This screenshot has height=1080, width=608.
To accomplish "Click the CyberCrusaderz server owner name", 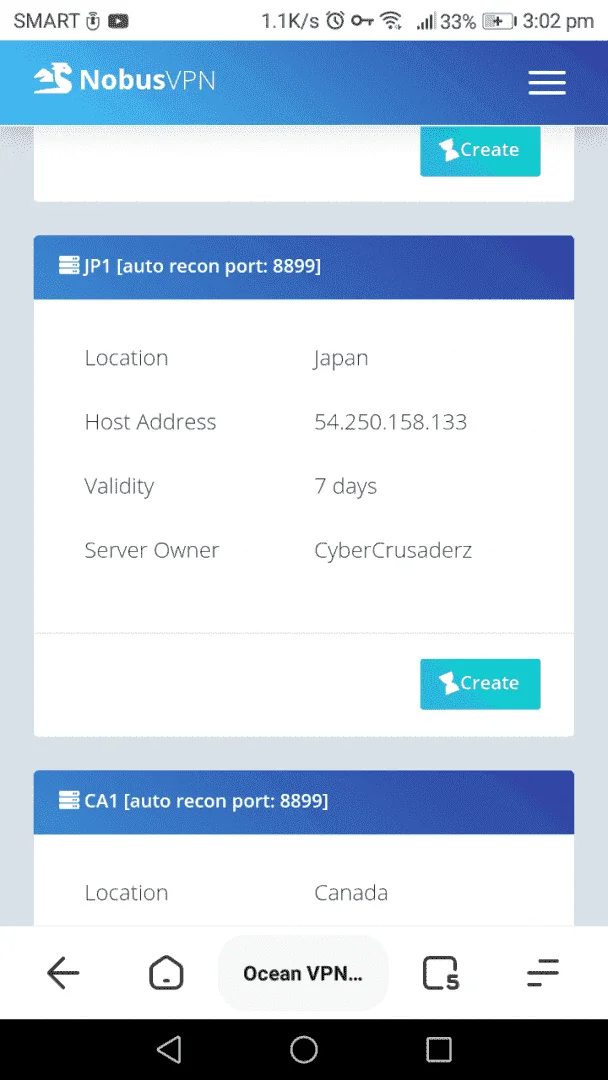I will click(x=393, y=550).
